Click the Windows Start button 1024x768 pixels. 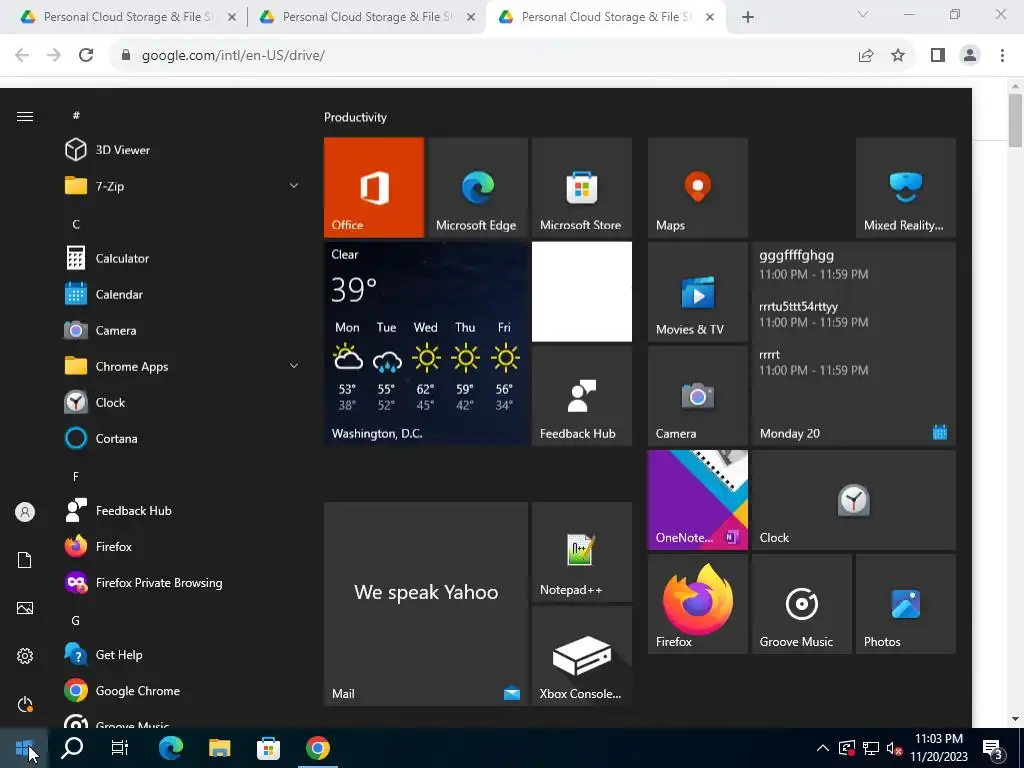tap(24, 748)
